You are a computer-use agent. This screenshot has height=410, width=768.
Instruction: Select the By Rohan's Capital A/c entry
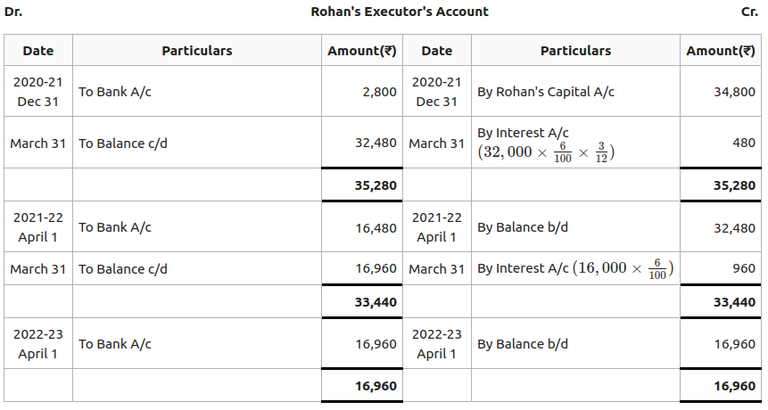point(546,92)
